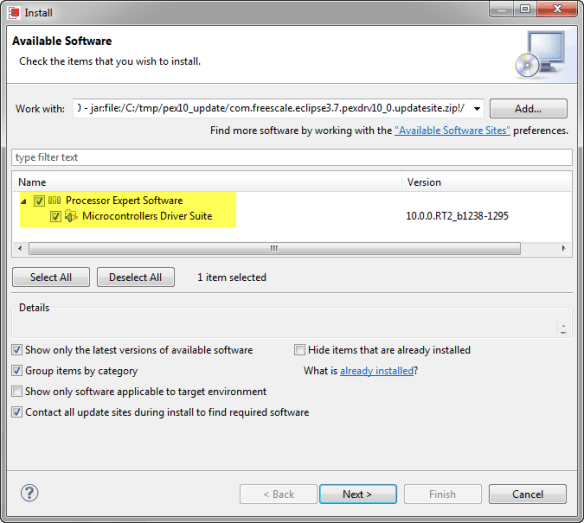584x523 pixels.
Task: Click the type filter text field
Action: coord(292,157)
